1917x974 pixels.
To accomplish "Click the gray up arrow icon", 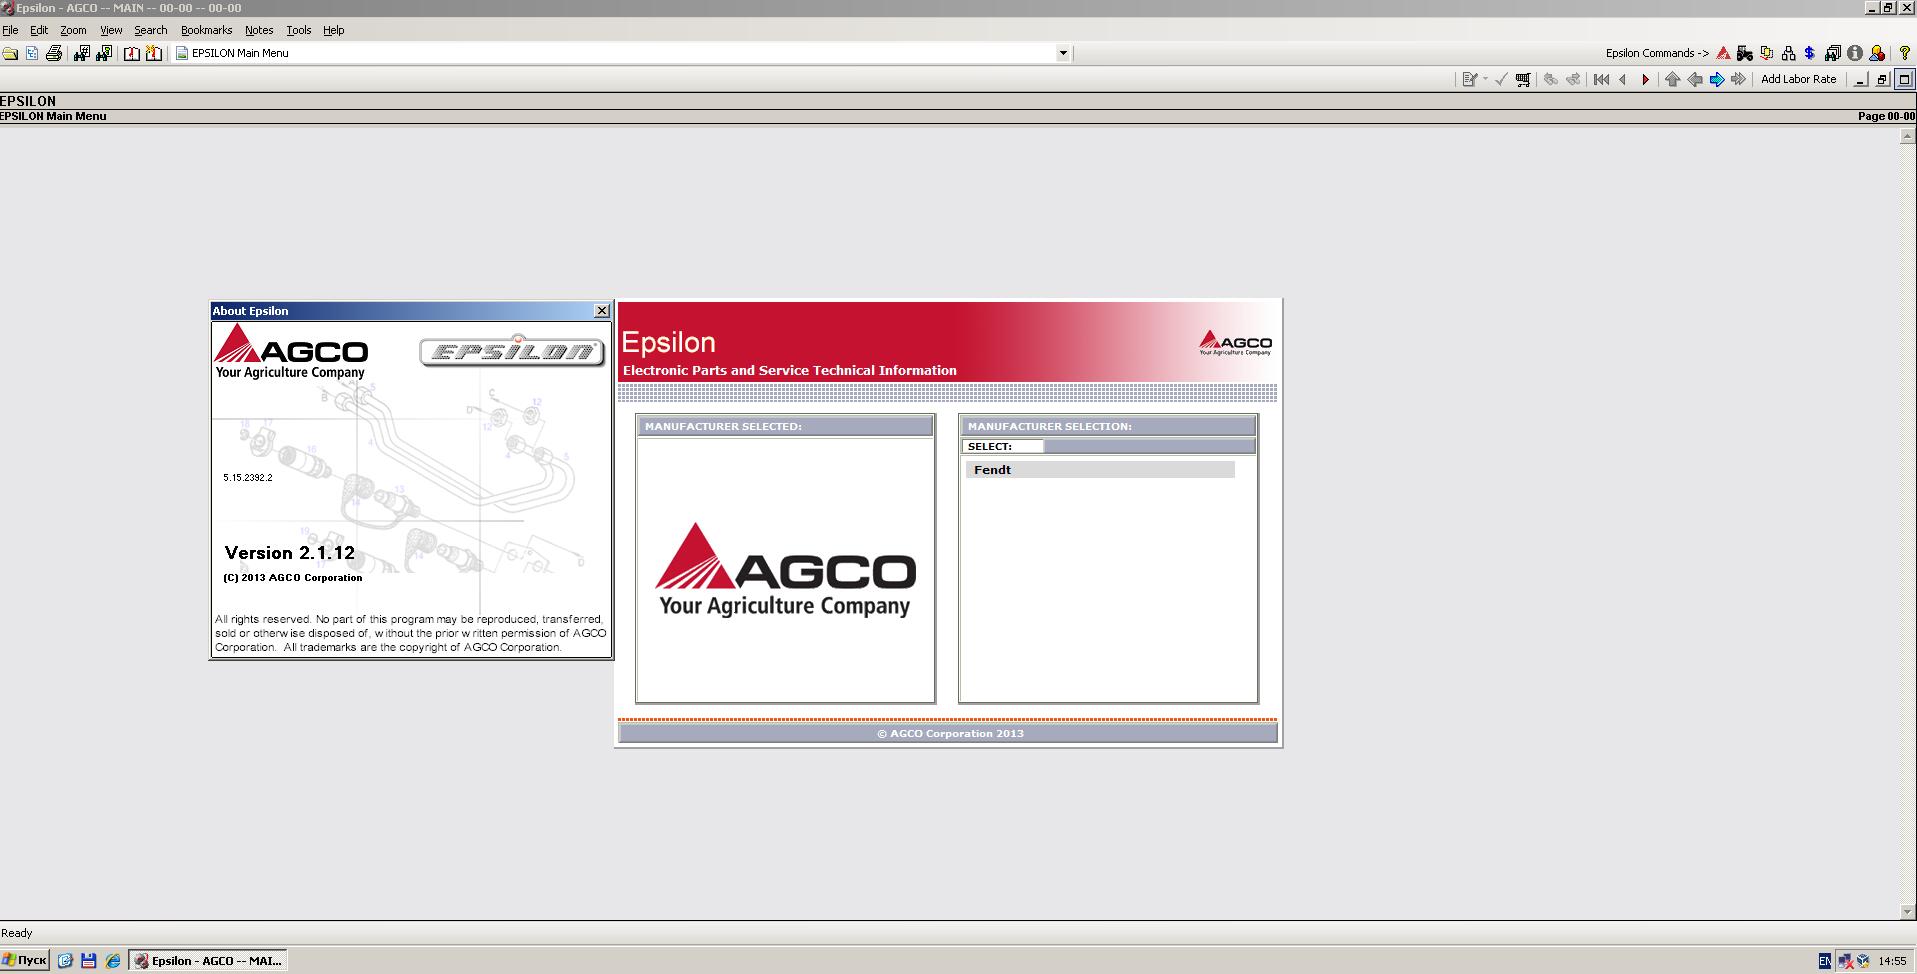I will [1673, 79].
